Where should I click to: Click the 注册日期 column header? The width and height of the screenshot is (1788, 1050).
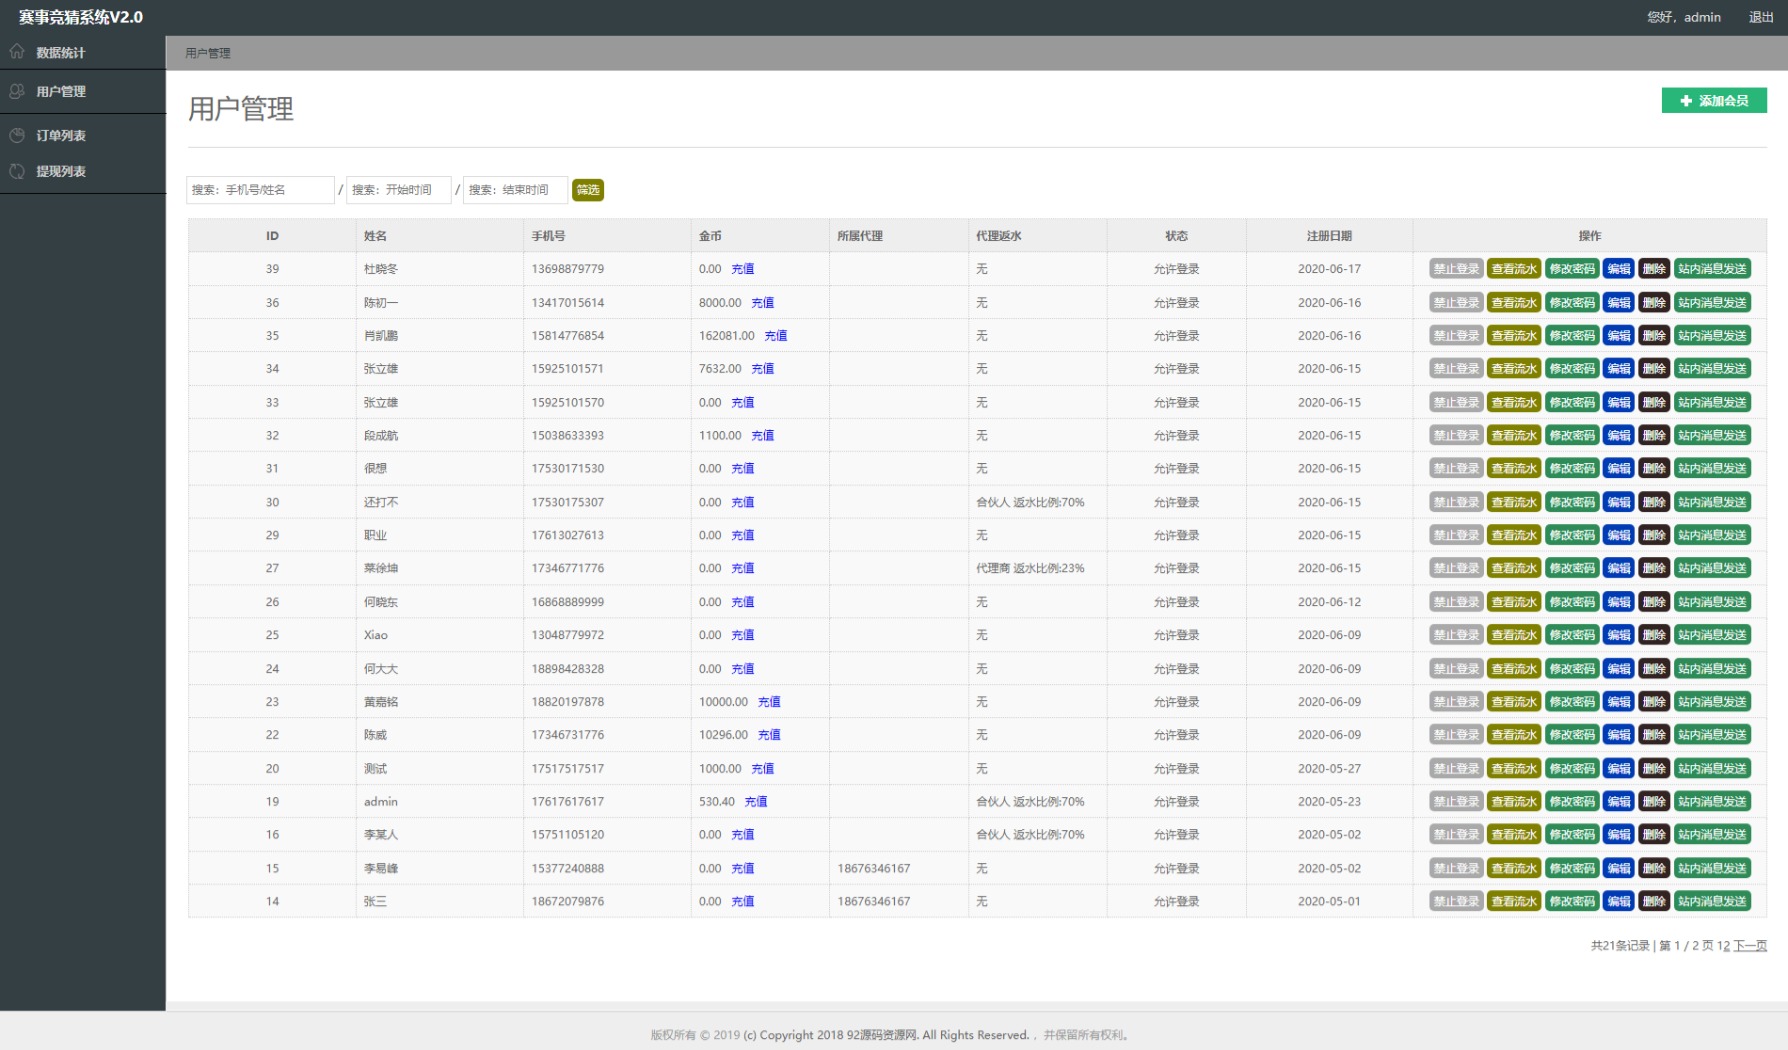tap(1329, 236)
